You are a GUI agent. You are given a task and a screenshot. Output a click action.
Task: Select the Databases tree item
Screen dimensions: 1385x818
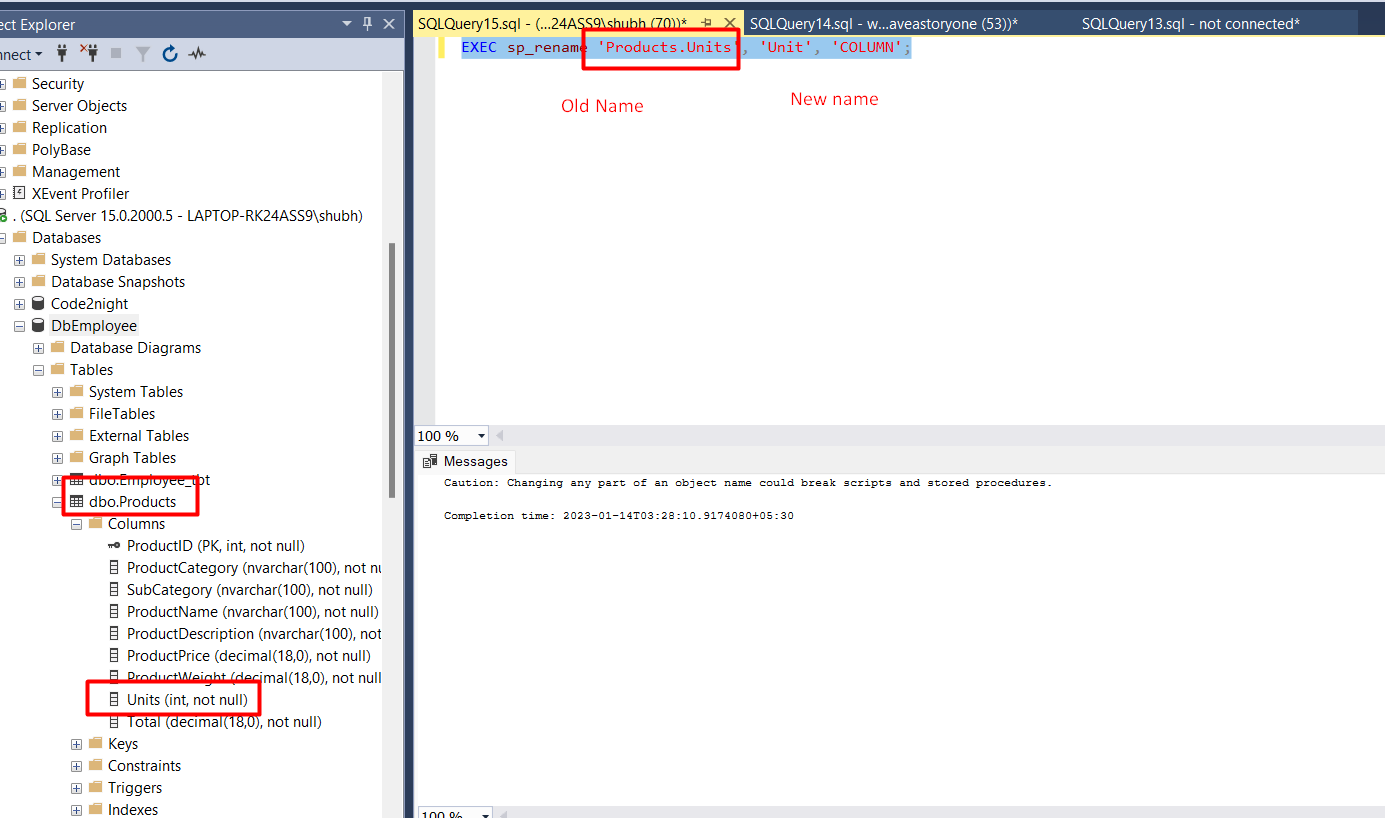coord(66,238)
